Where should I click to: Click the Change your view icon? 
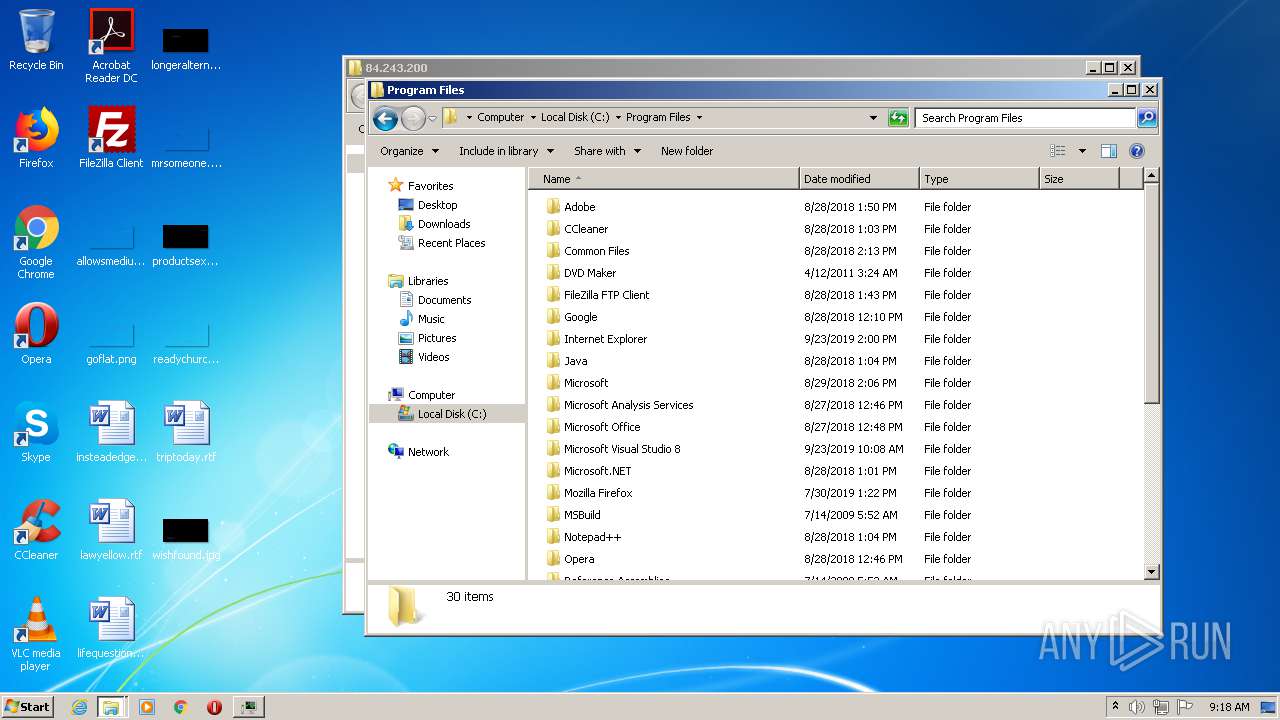(x=1058, y=151)
